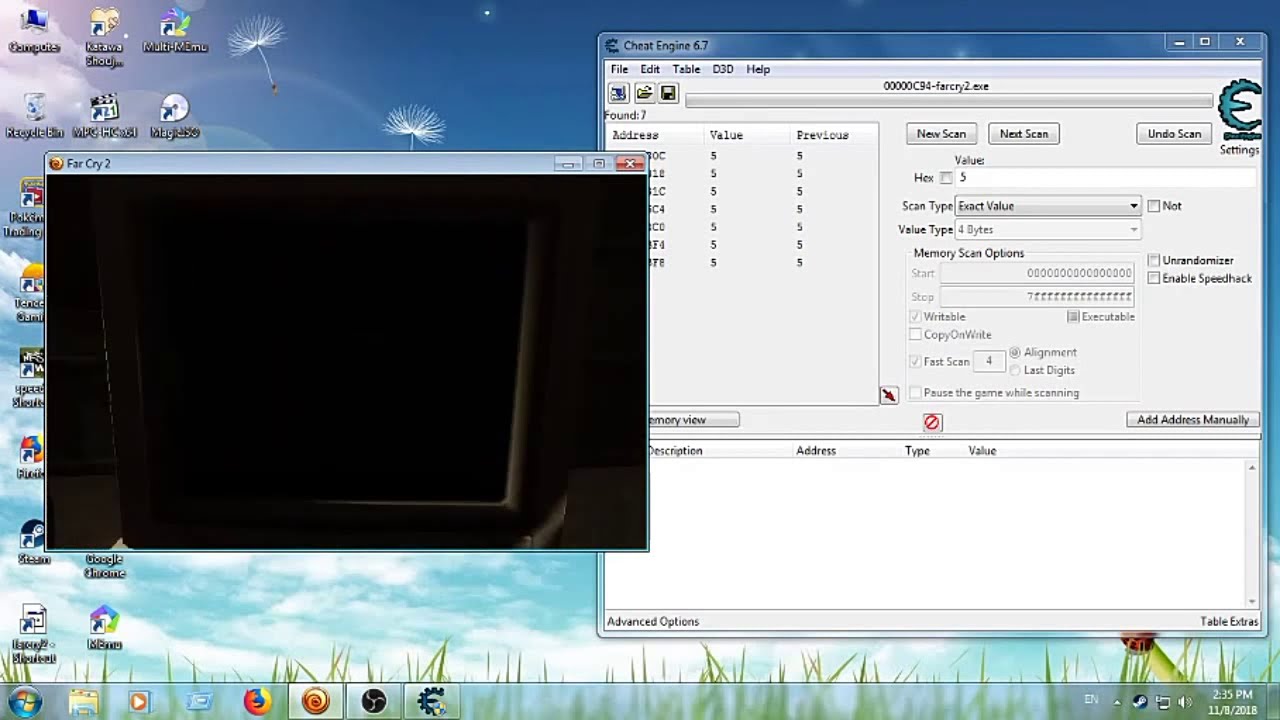Click the open file folder icon
Screen dimensions: 1280x720
(644, 94)
